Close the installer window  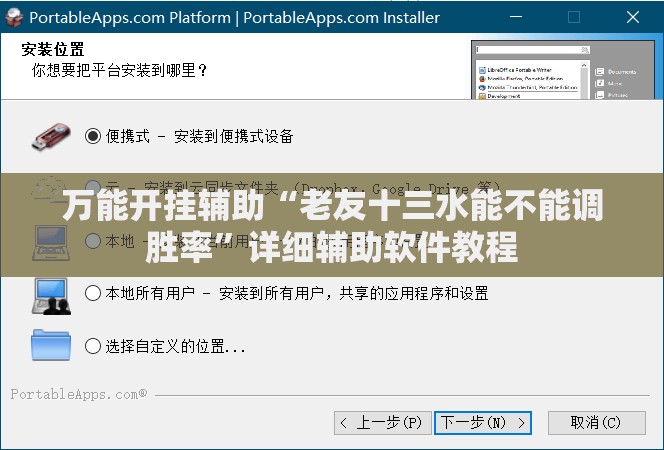633,17
